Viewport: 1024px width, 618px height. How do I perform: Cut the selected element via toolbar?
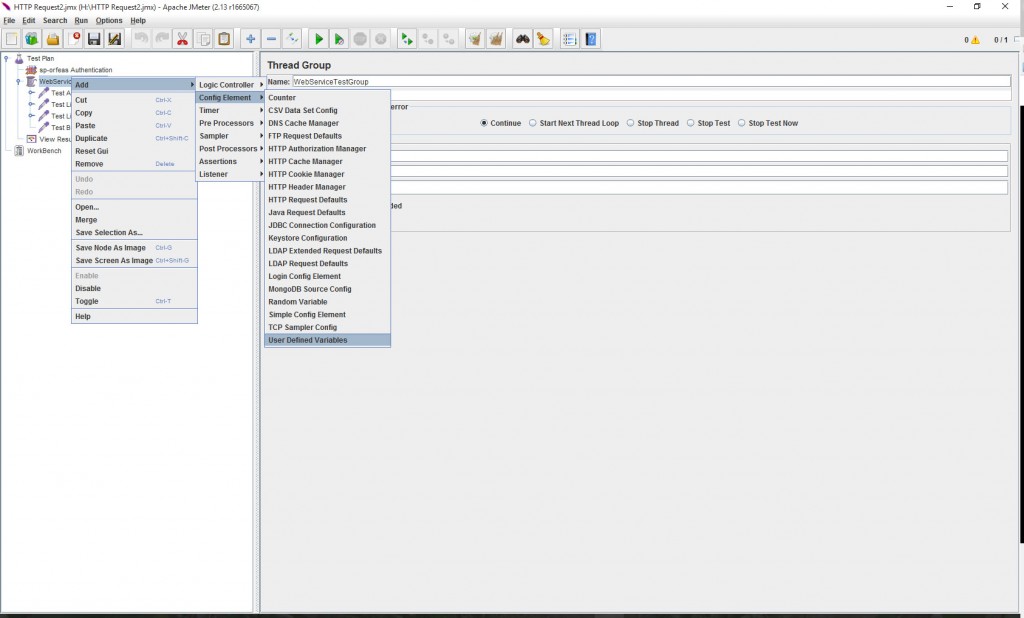coord(183,38)
